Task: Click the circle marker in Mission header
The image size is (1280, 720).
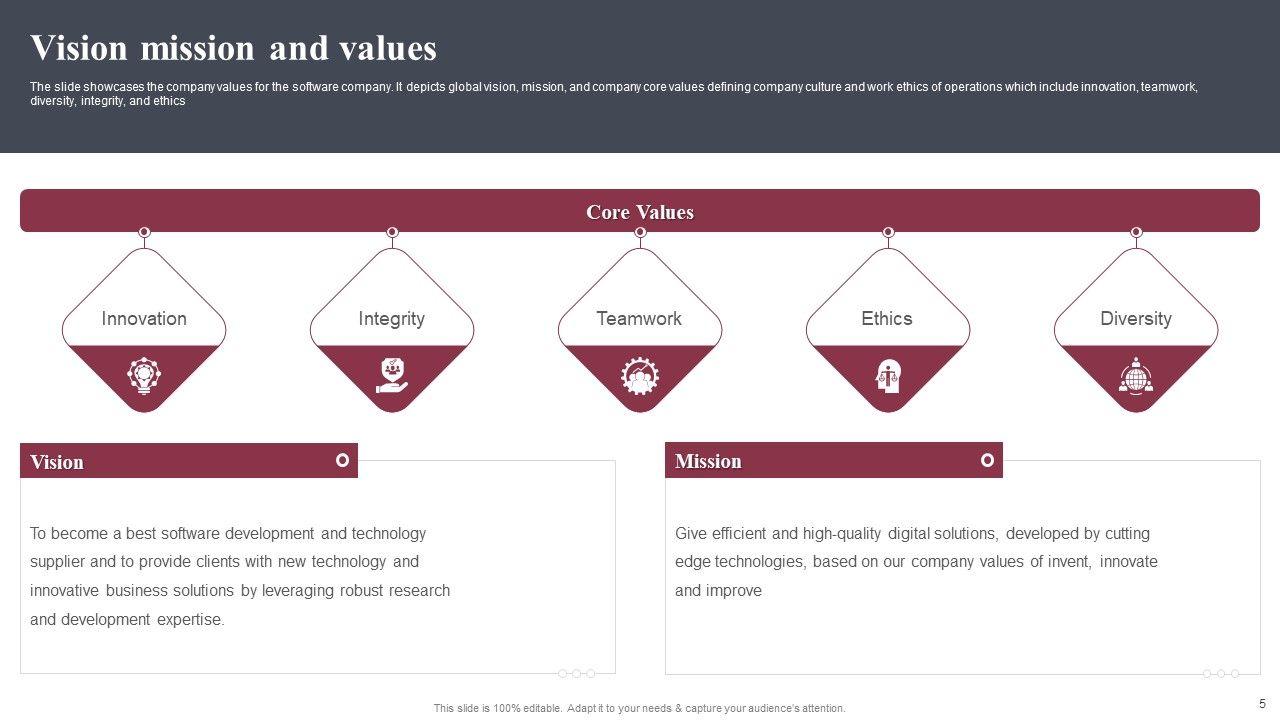Action: pos(987,460)
